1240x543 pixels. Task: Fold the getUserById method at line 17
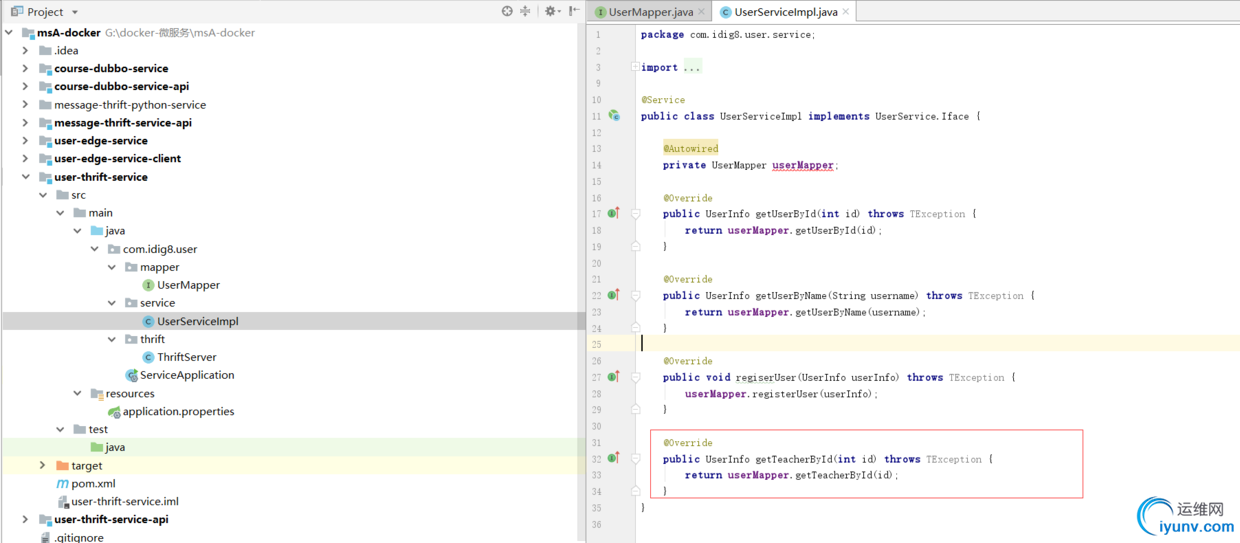tap(635, 213)
